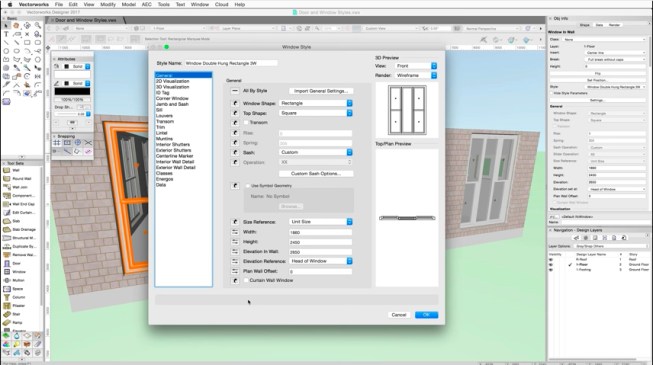Switch to the Render tab in Obj Info
This screenshot has height=365, width=653.
pos(614,25)
